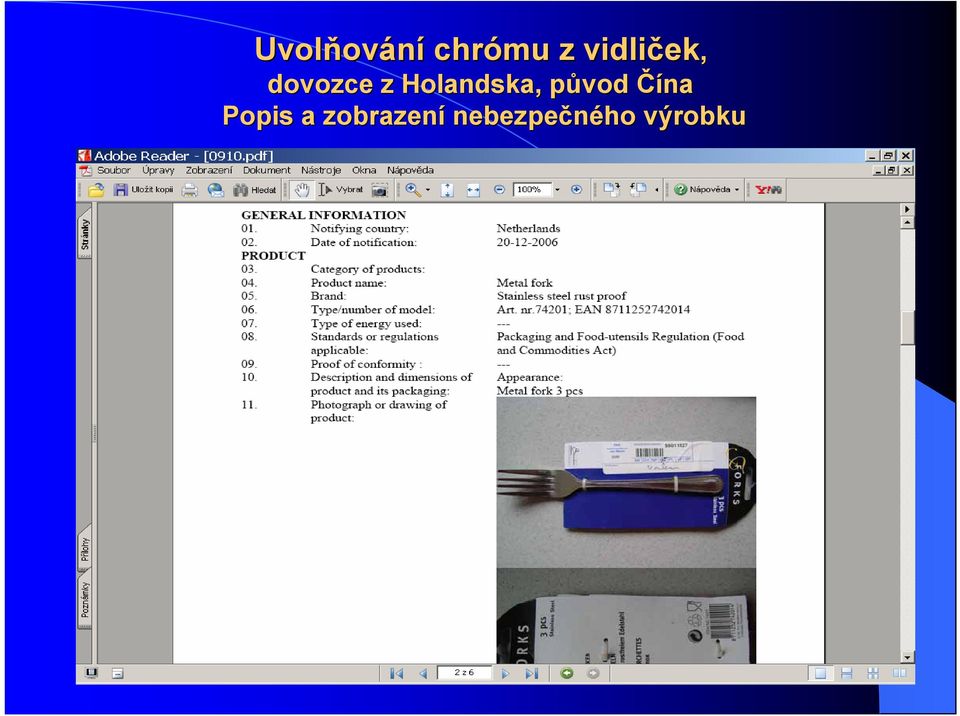The image size is (960, 716).
Task: Open the Soubor menu
Action: coord(114,170)
